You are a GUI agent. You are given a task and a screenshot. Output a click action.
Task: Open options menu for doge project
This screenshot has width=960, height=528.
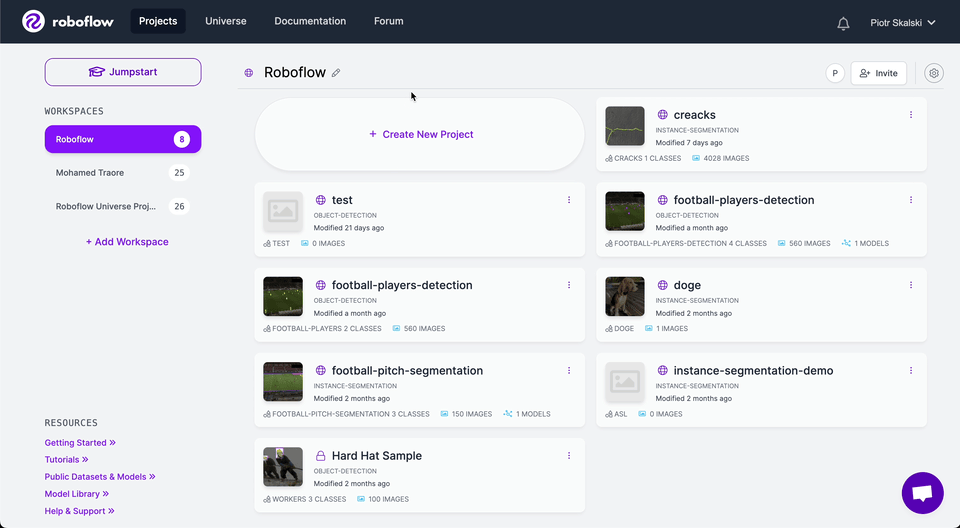[x=911, y=285]
